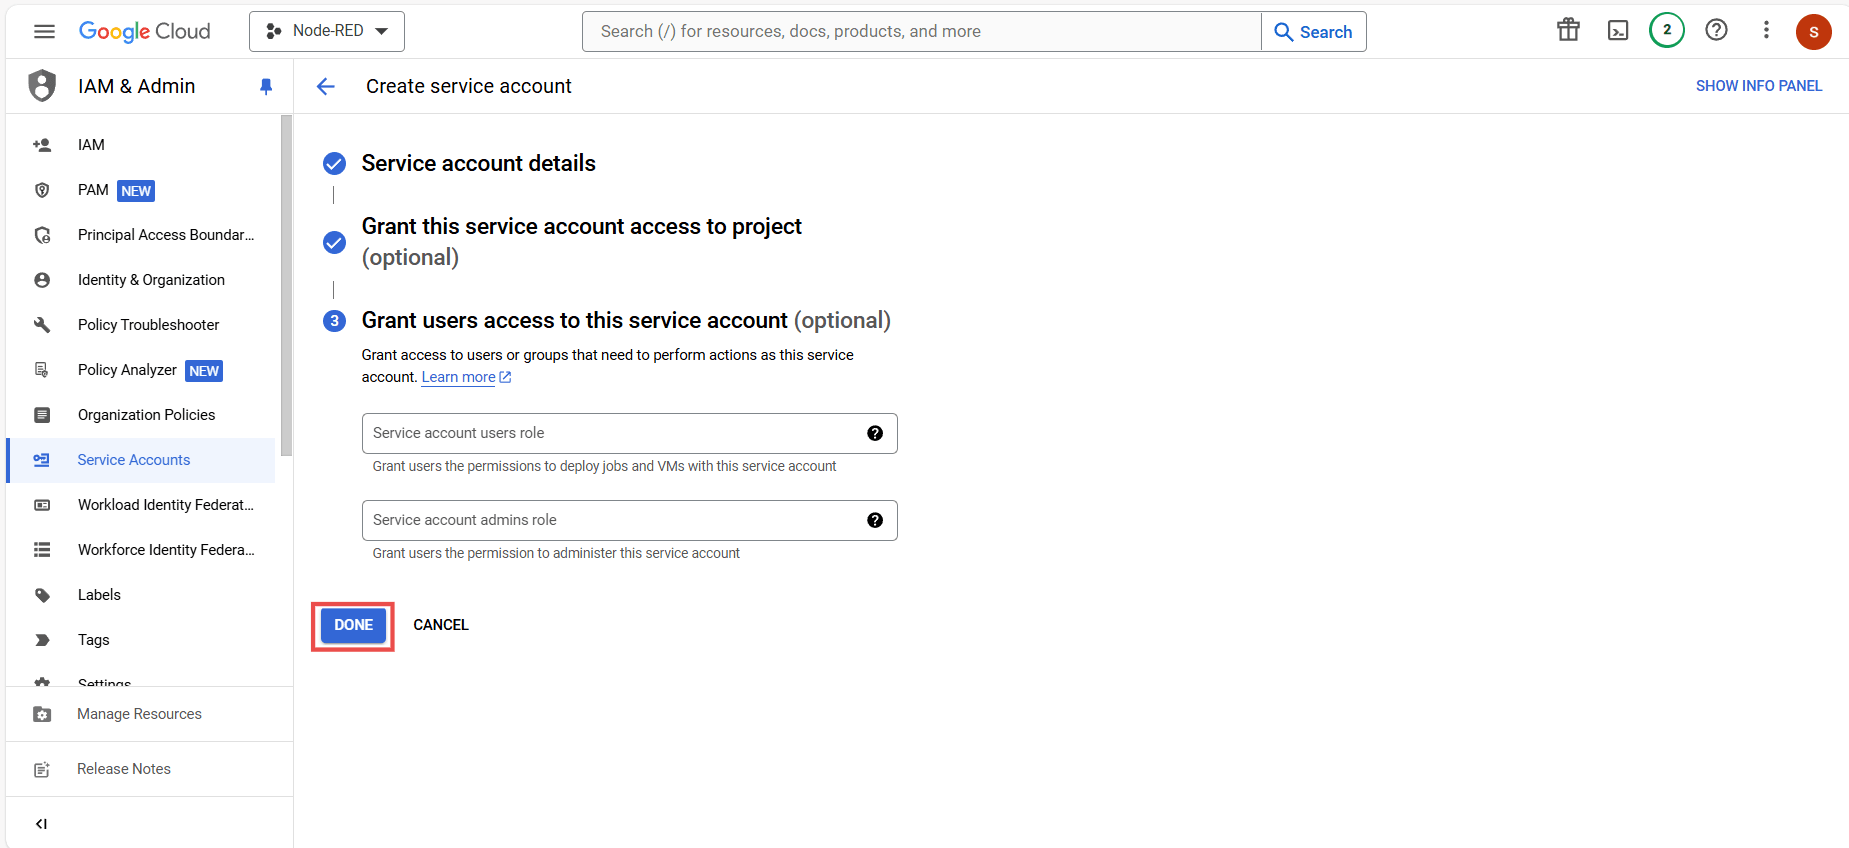Screen dimensions: 1849x848
Task: Click the DONE button
Action: (x=352, y=625)
